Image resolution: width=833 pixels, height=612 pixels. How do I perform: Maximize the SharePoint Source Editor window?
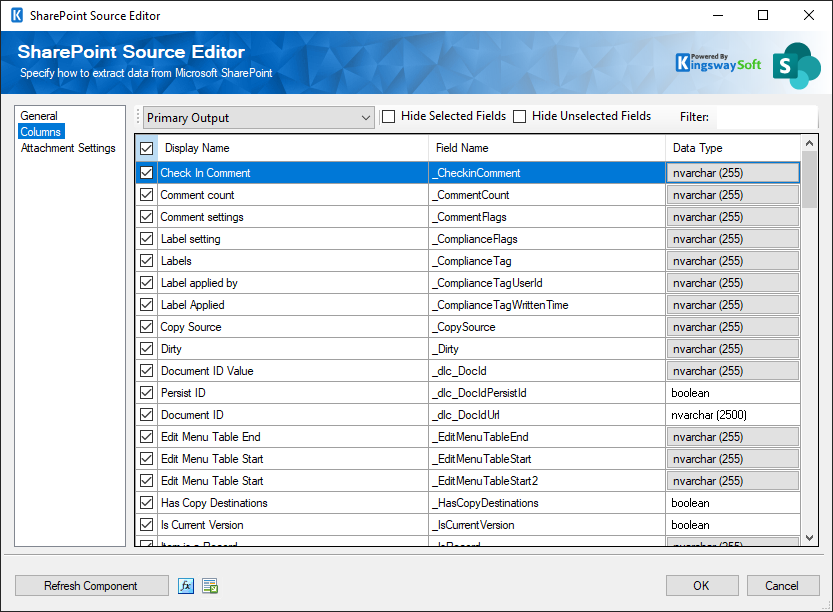click(x=763, y=15)
